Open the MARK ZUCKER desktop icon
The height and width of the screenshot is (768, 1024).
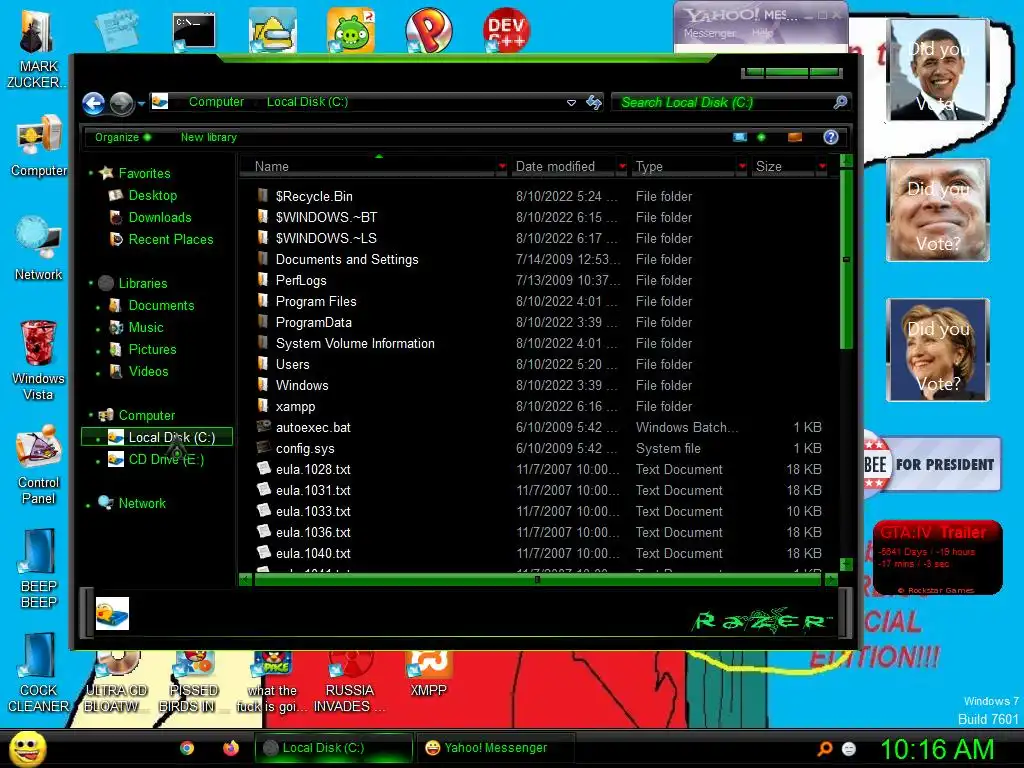[x=37, y=50]
